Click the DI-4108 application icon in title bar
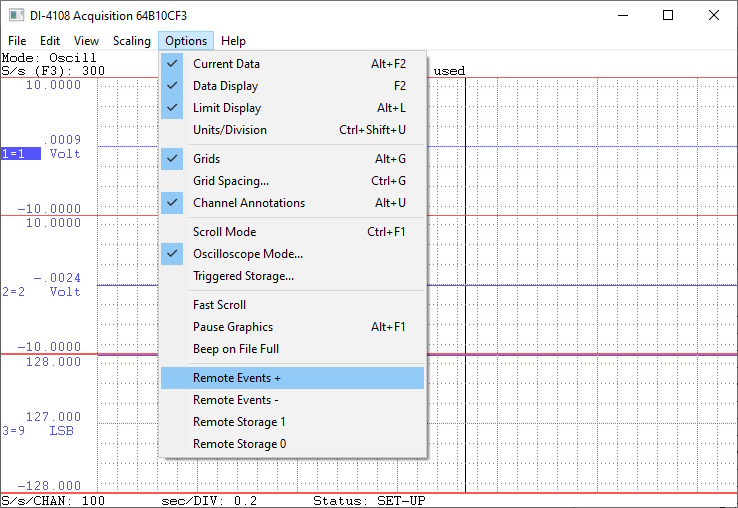 16,15
